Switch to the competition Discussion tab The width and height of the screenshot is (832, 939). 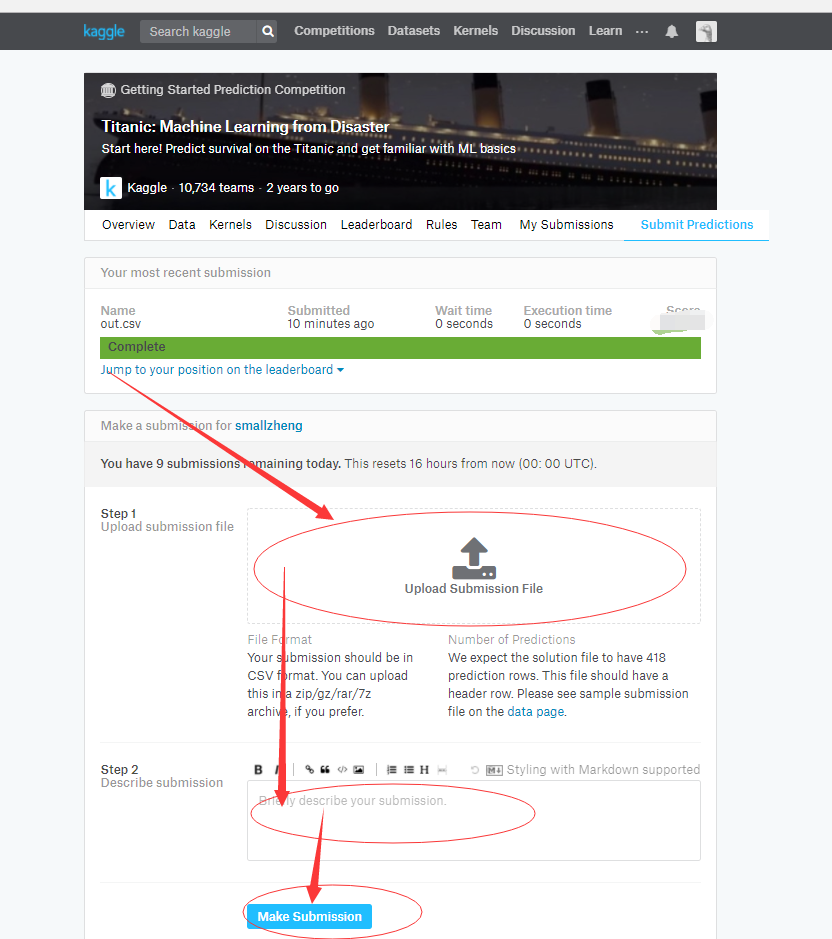pos(296,225)
